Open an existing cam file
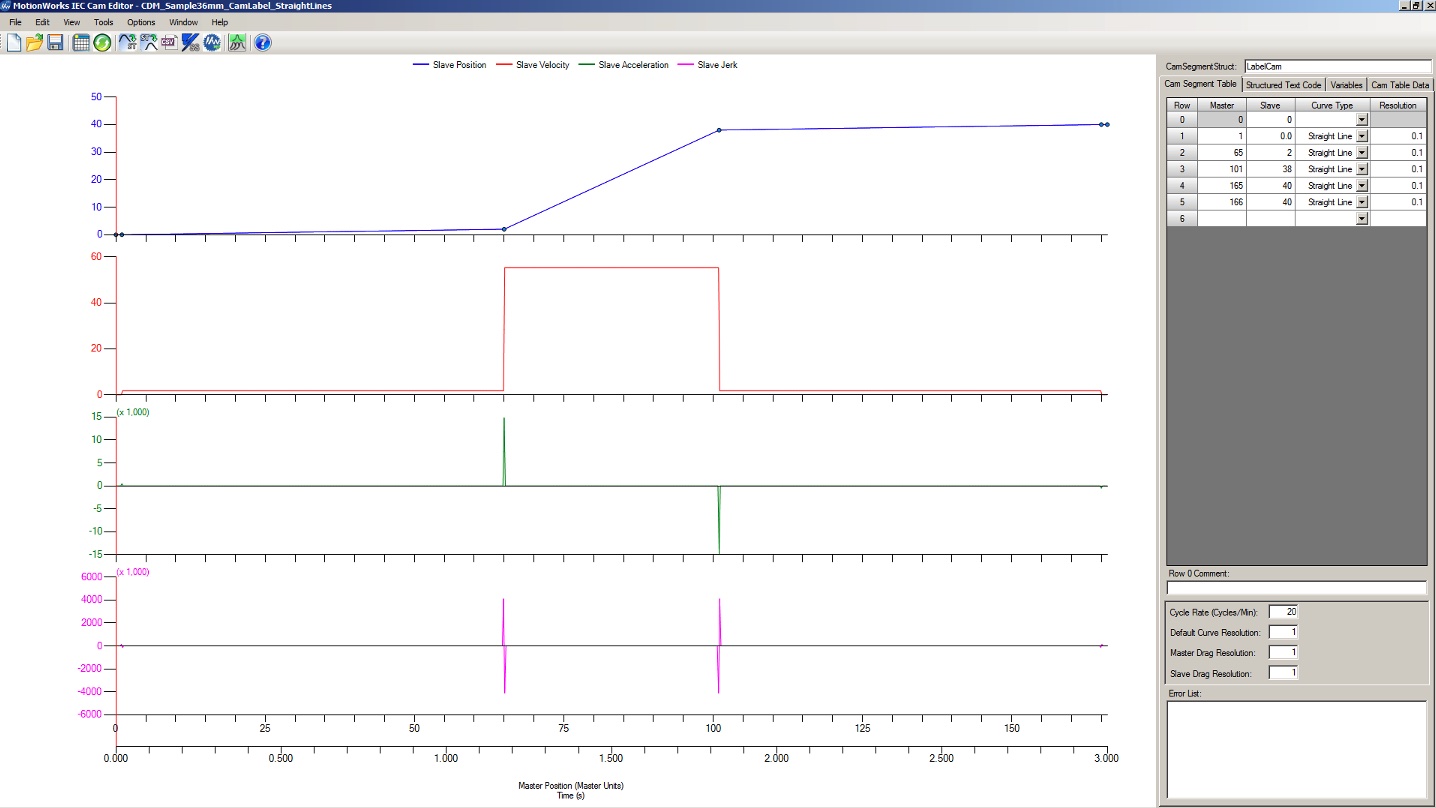The width and height of the screenshot is (1436, 808). pos(35,42)
